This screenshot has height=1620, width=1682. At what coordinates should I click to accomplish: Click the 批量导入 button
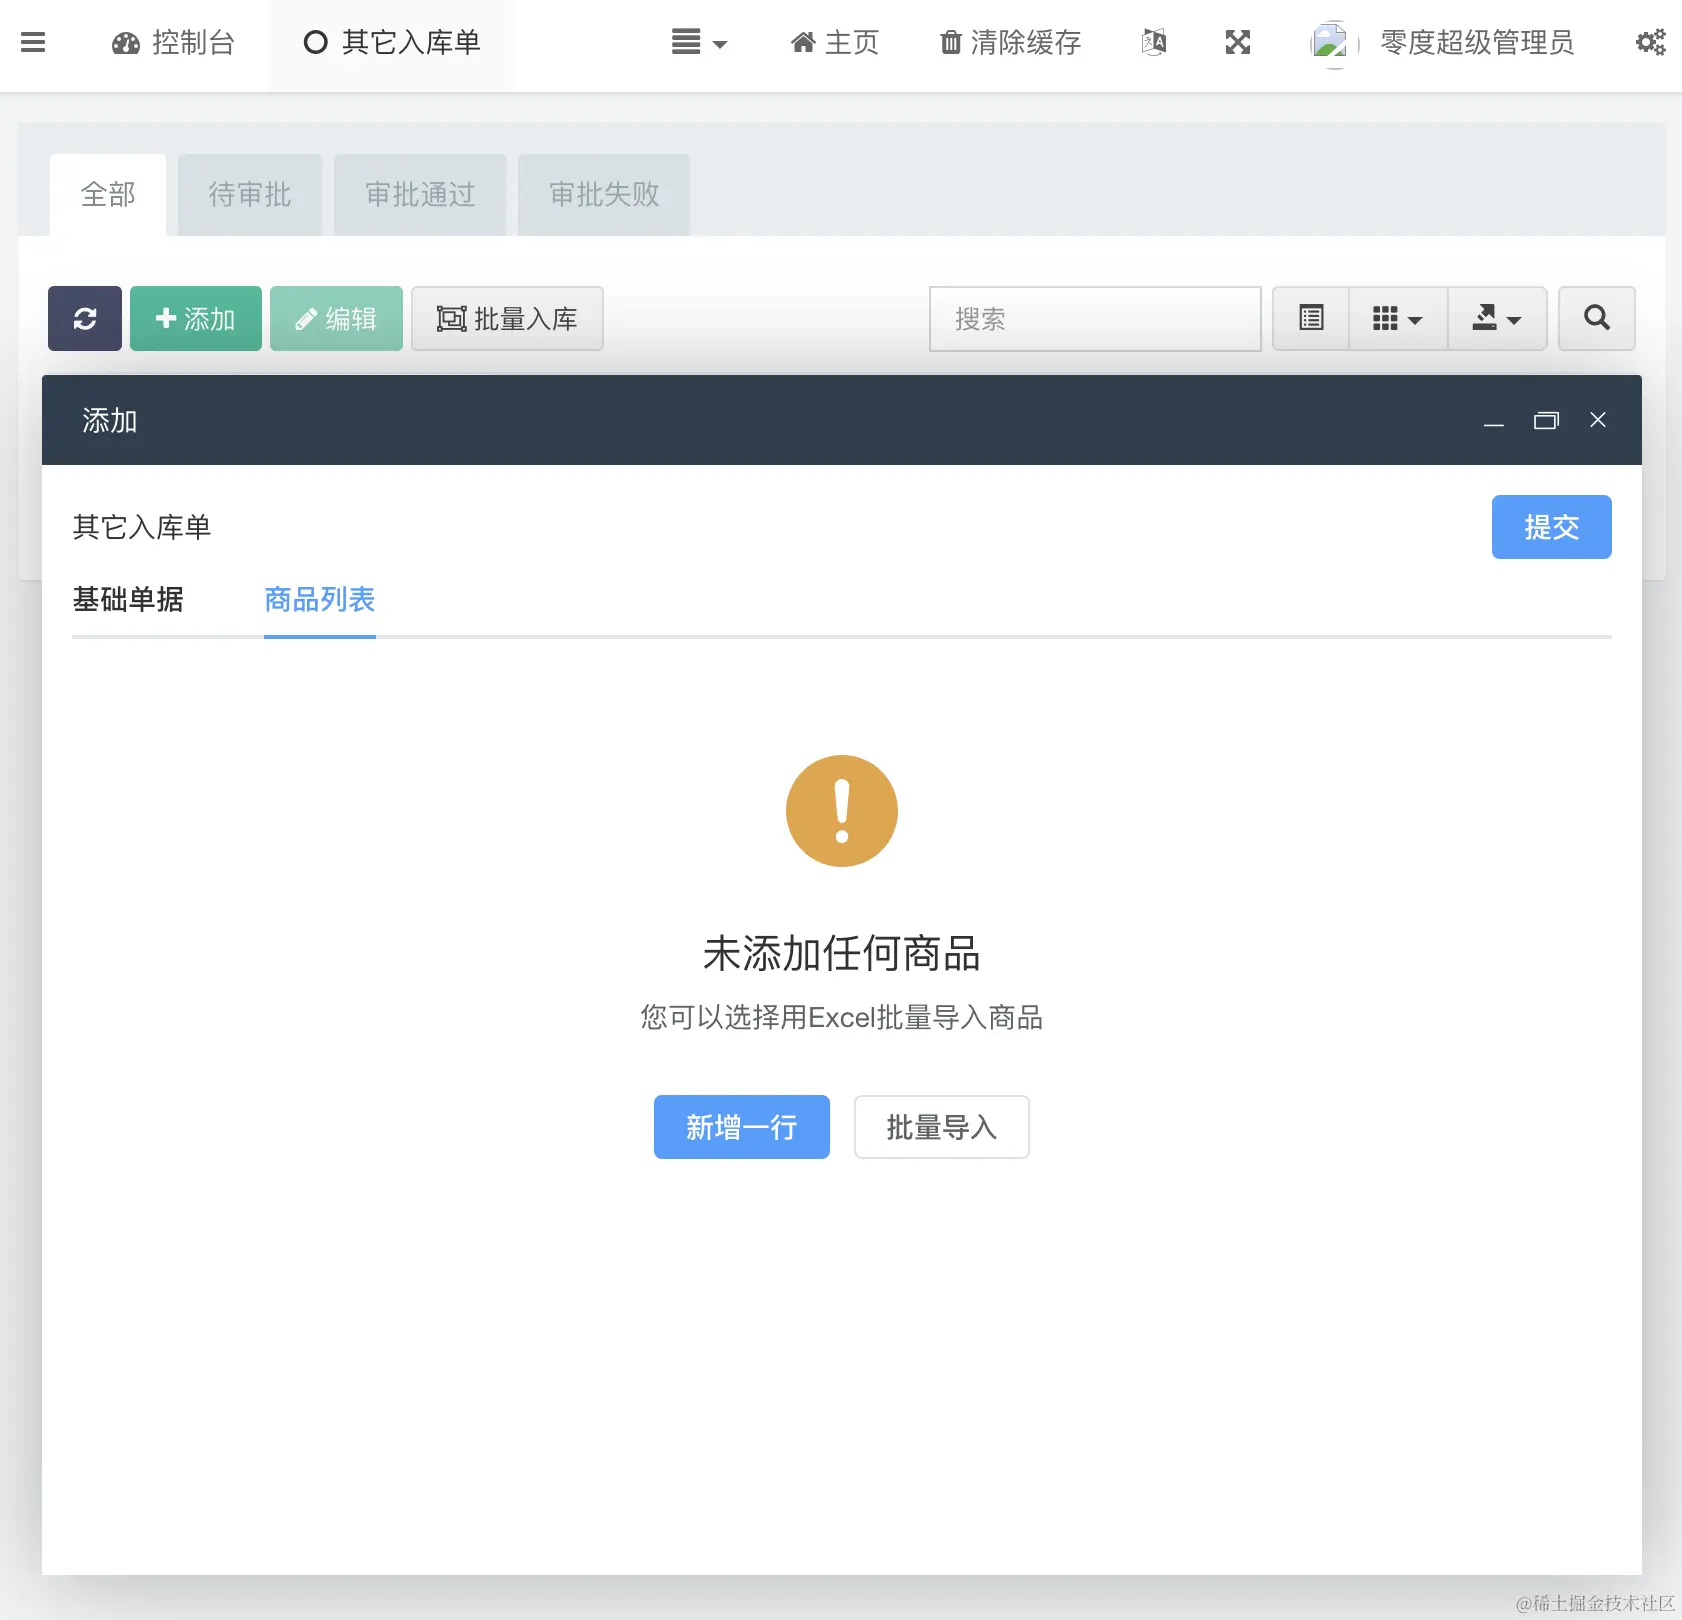(x=942, y=1127)
